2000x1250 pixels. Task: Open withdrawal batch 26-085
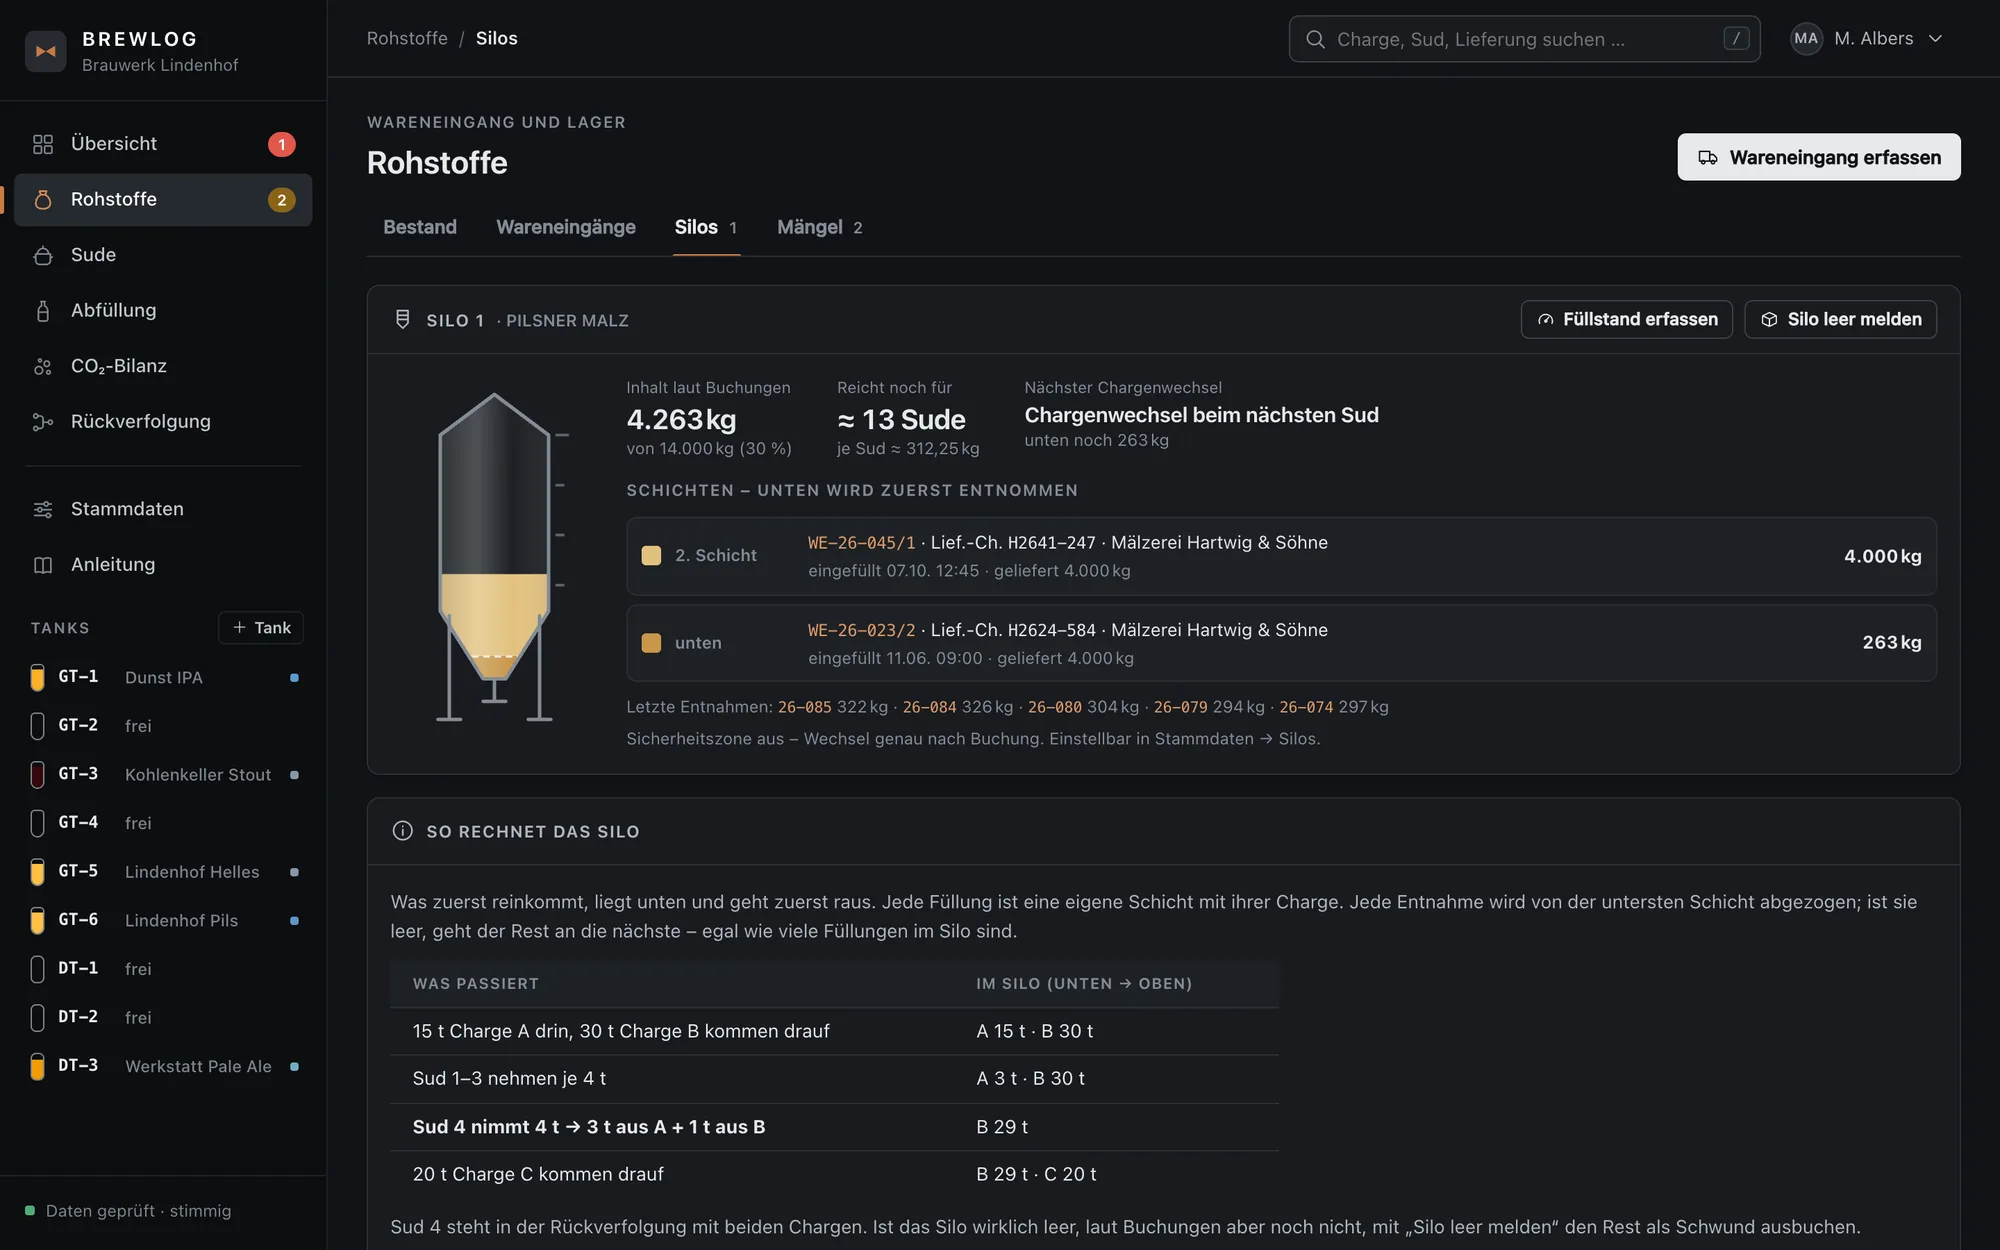[x=805, y=707]
